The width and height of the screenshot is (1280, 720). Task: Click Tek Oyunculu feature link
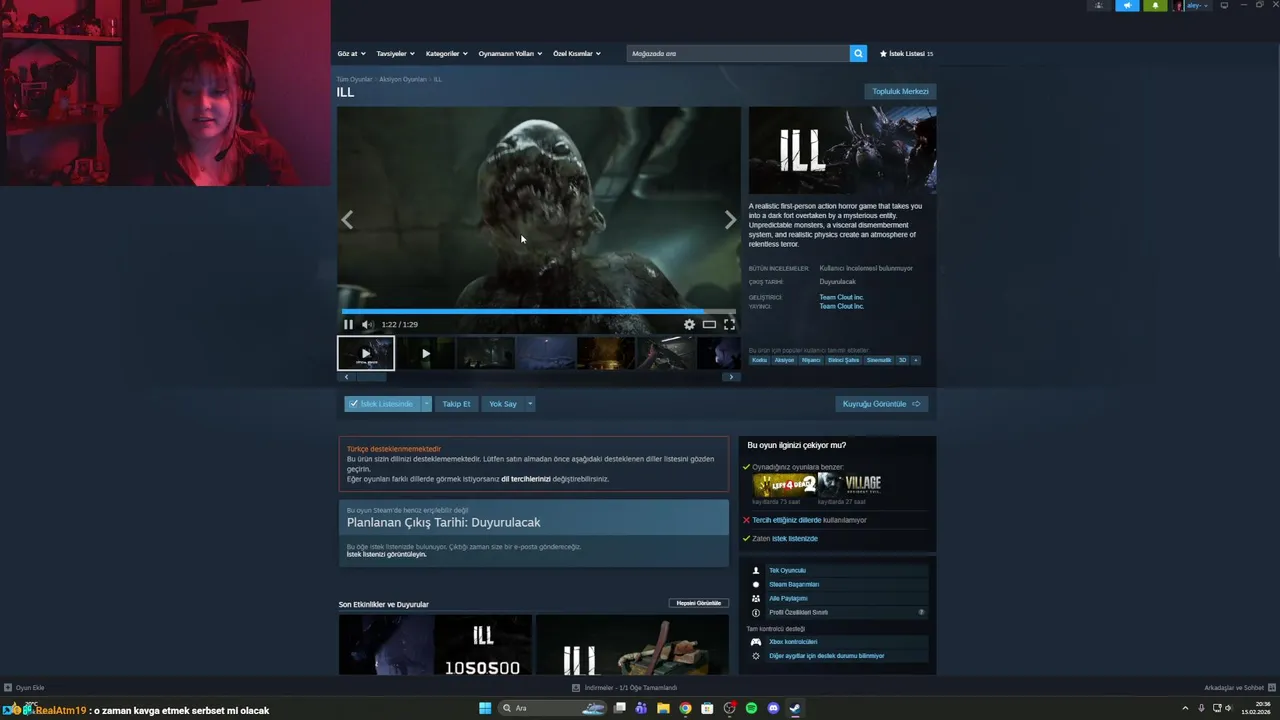[x=787, y=570]
